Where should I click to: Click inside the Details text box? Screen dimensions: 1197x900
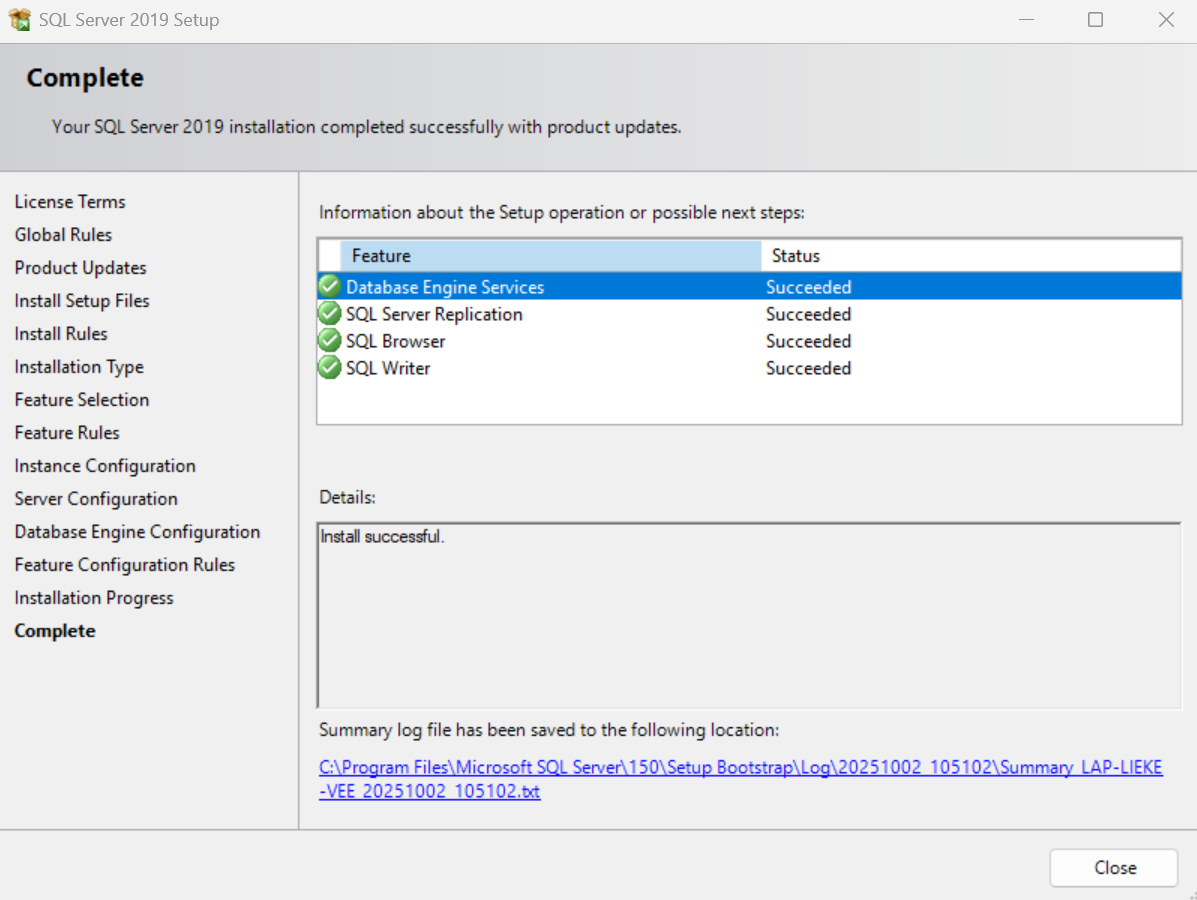(x=750, y=615)
